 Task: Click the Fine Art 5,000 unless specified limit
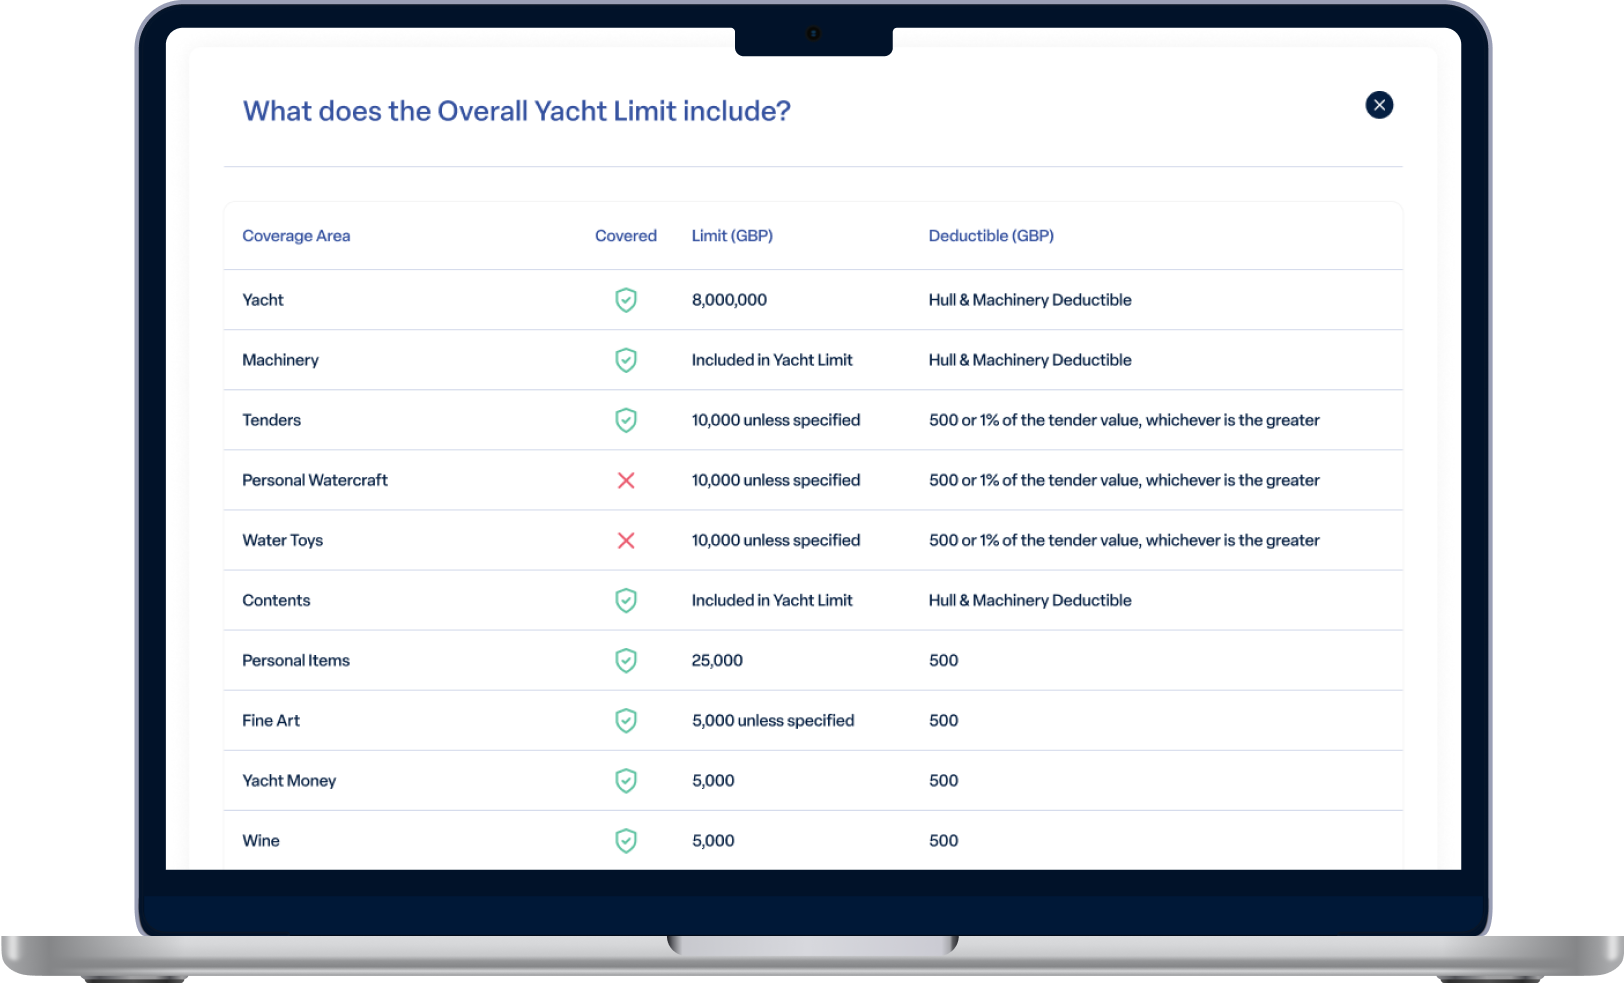pos(773,721)
